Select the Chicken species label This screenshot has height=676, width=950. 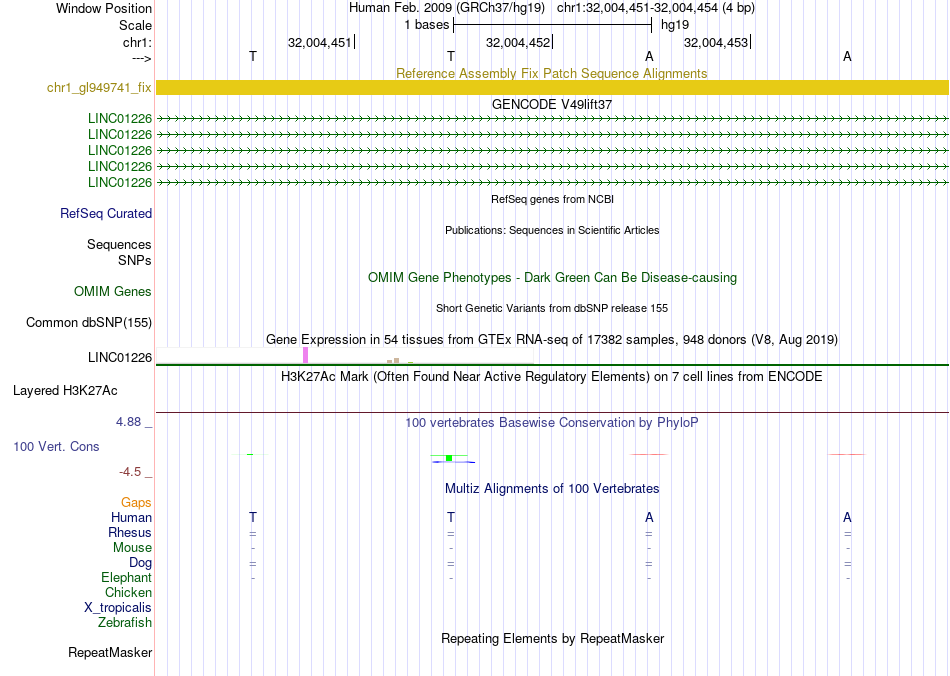click(x=128, y=592)
